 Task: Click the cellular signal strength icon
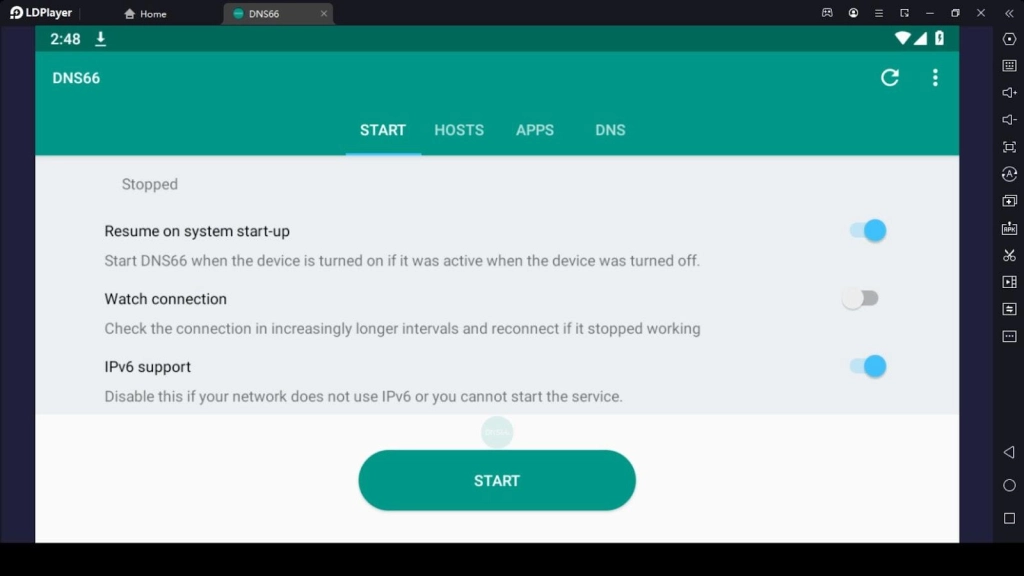pos(920,38)
